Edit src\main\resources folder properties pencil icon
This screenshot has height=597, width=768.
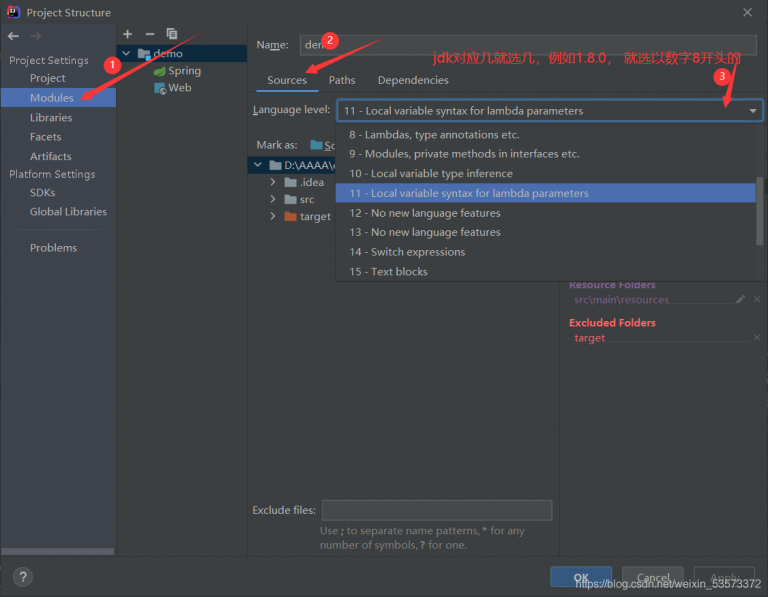pyautogui.click(x=740, y=299)
